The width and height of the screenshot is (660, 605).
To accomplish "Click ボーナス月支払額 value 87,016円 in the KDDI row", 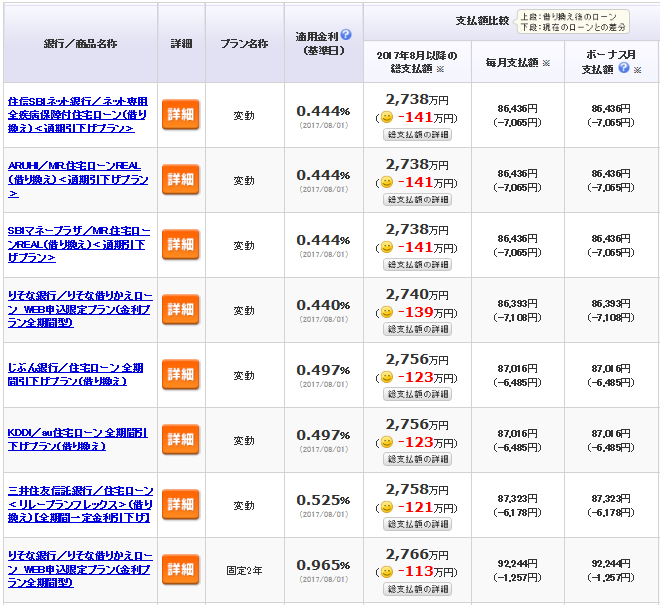I will [x=611, y=434].
